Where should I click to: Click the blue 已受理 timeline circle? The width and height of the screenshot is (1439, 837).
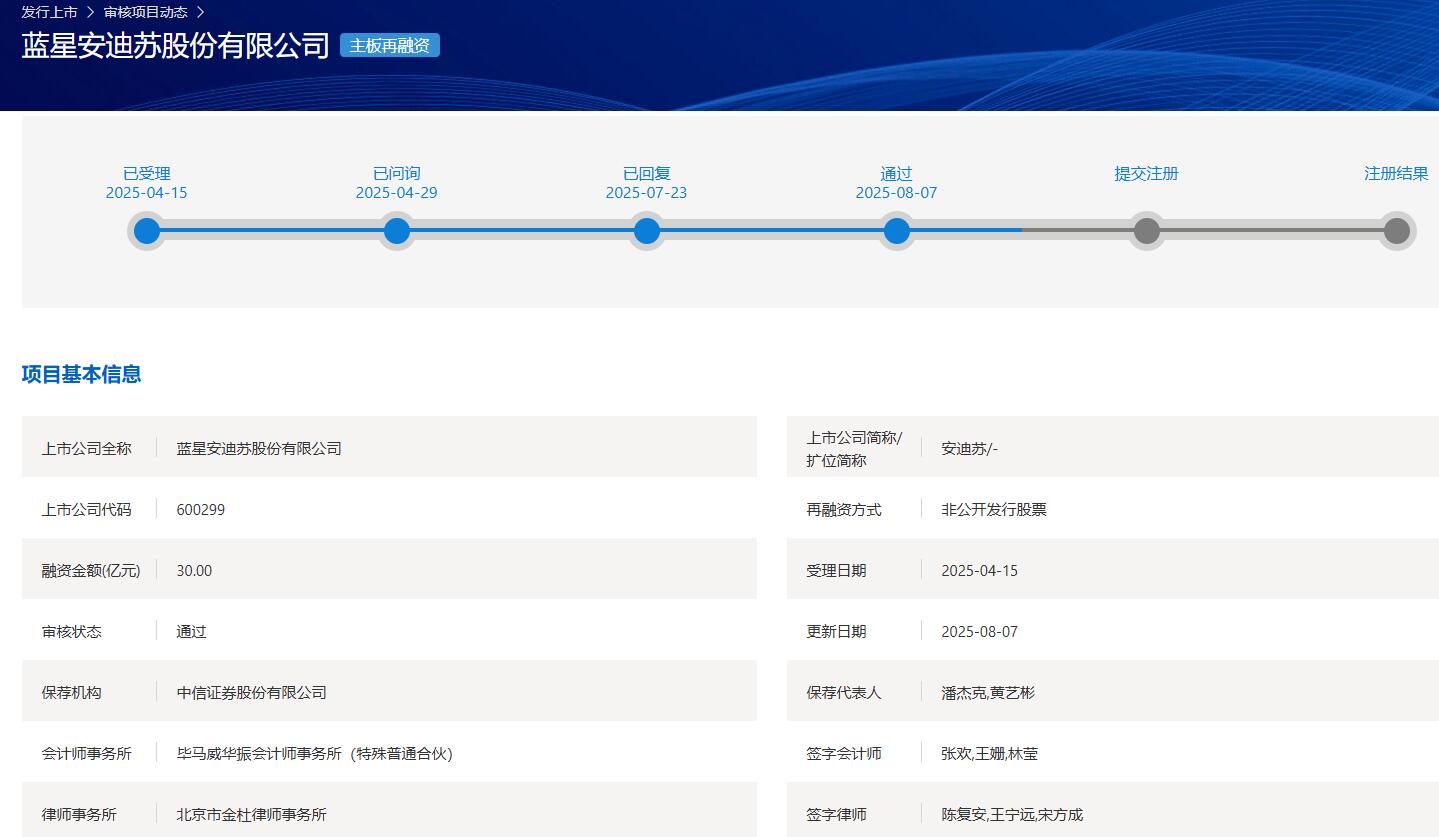[x=147, y=231]
